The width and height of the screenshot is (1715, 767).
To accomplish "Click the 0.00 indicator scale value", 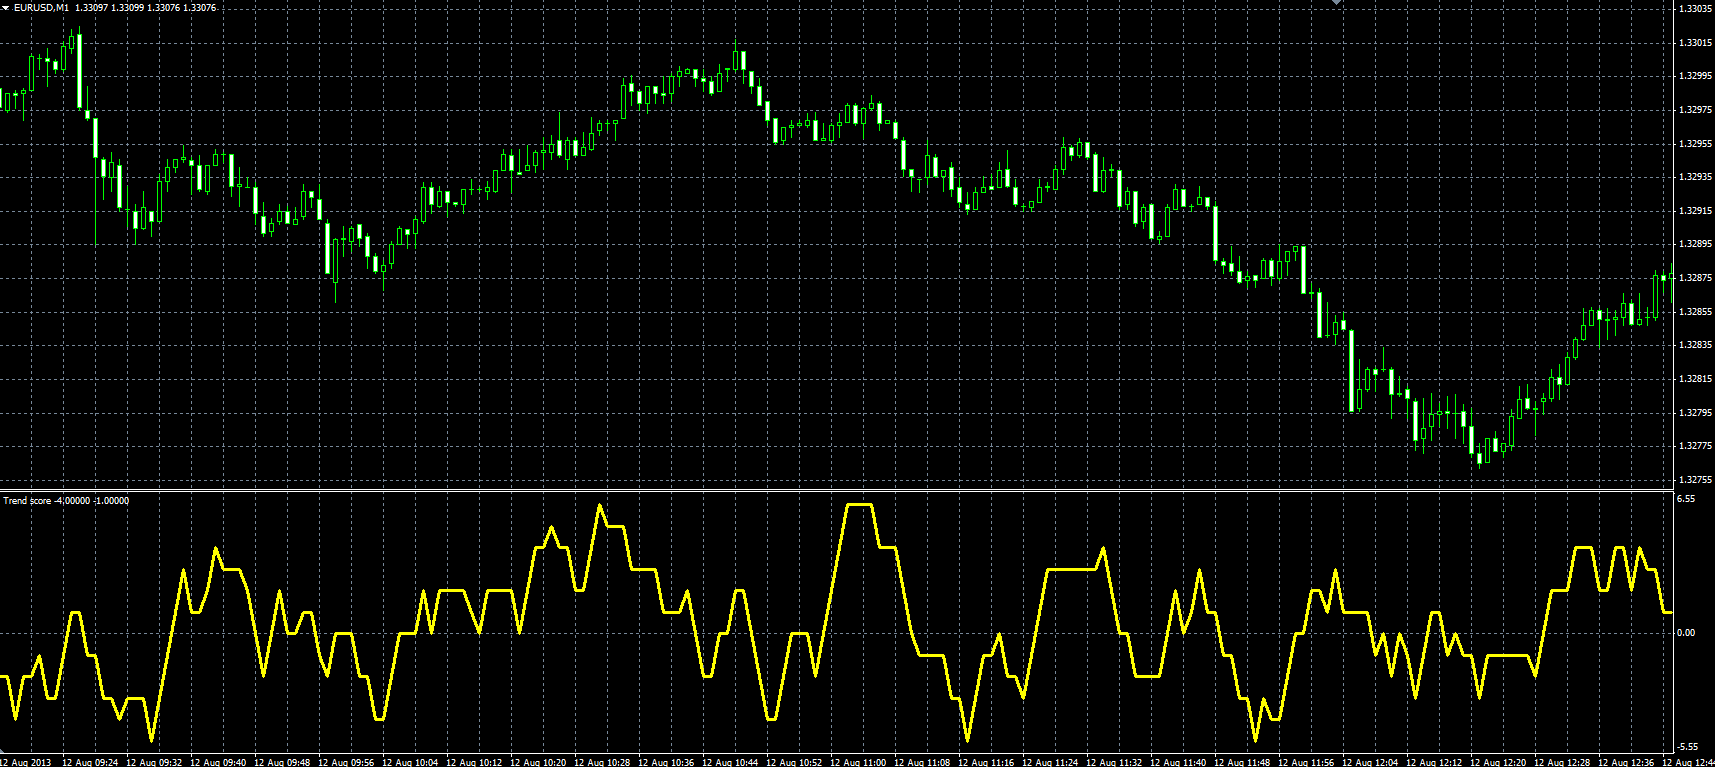I will click(1685, 633).
